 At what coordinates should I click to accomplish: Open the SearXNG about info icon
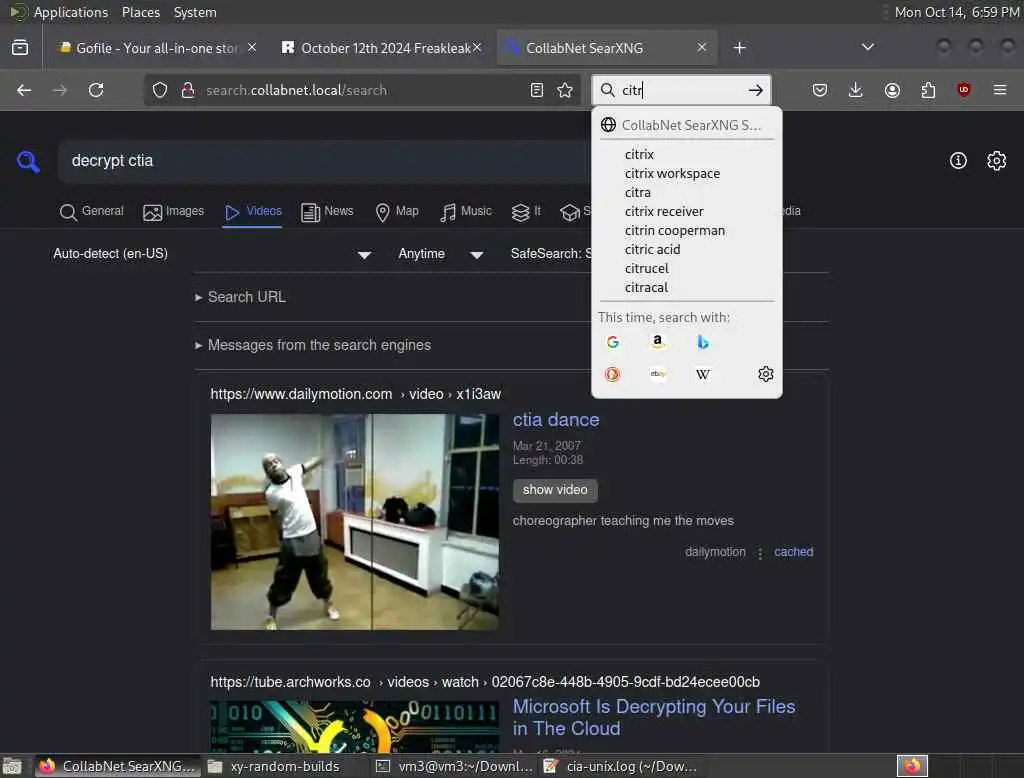click(x=958, y=161)
